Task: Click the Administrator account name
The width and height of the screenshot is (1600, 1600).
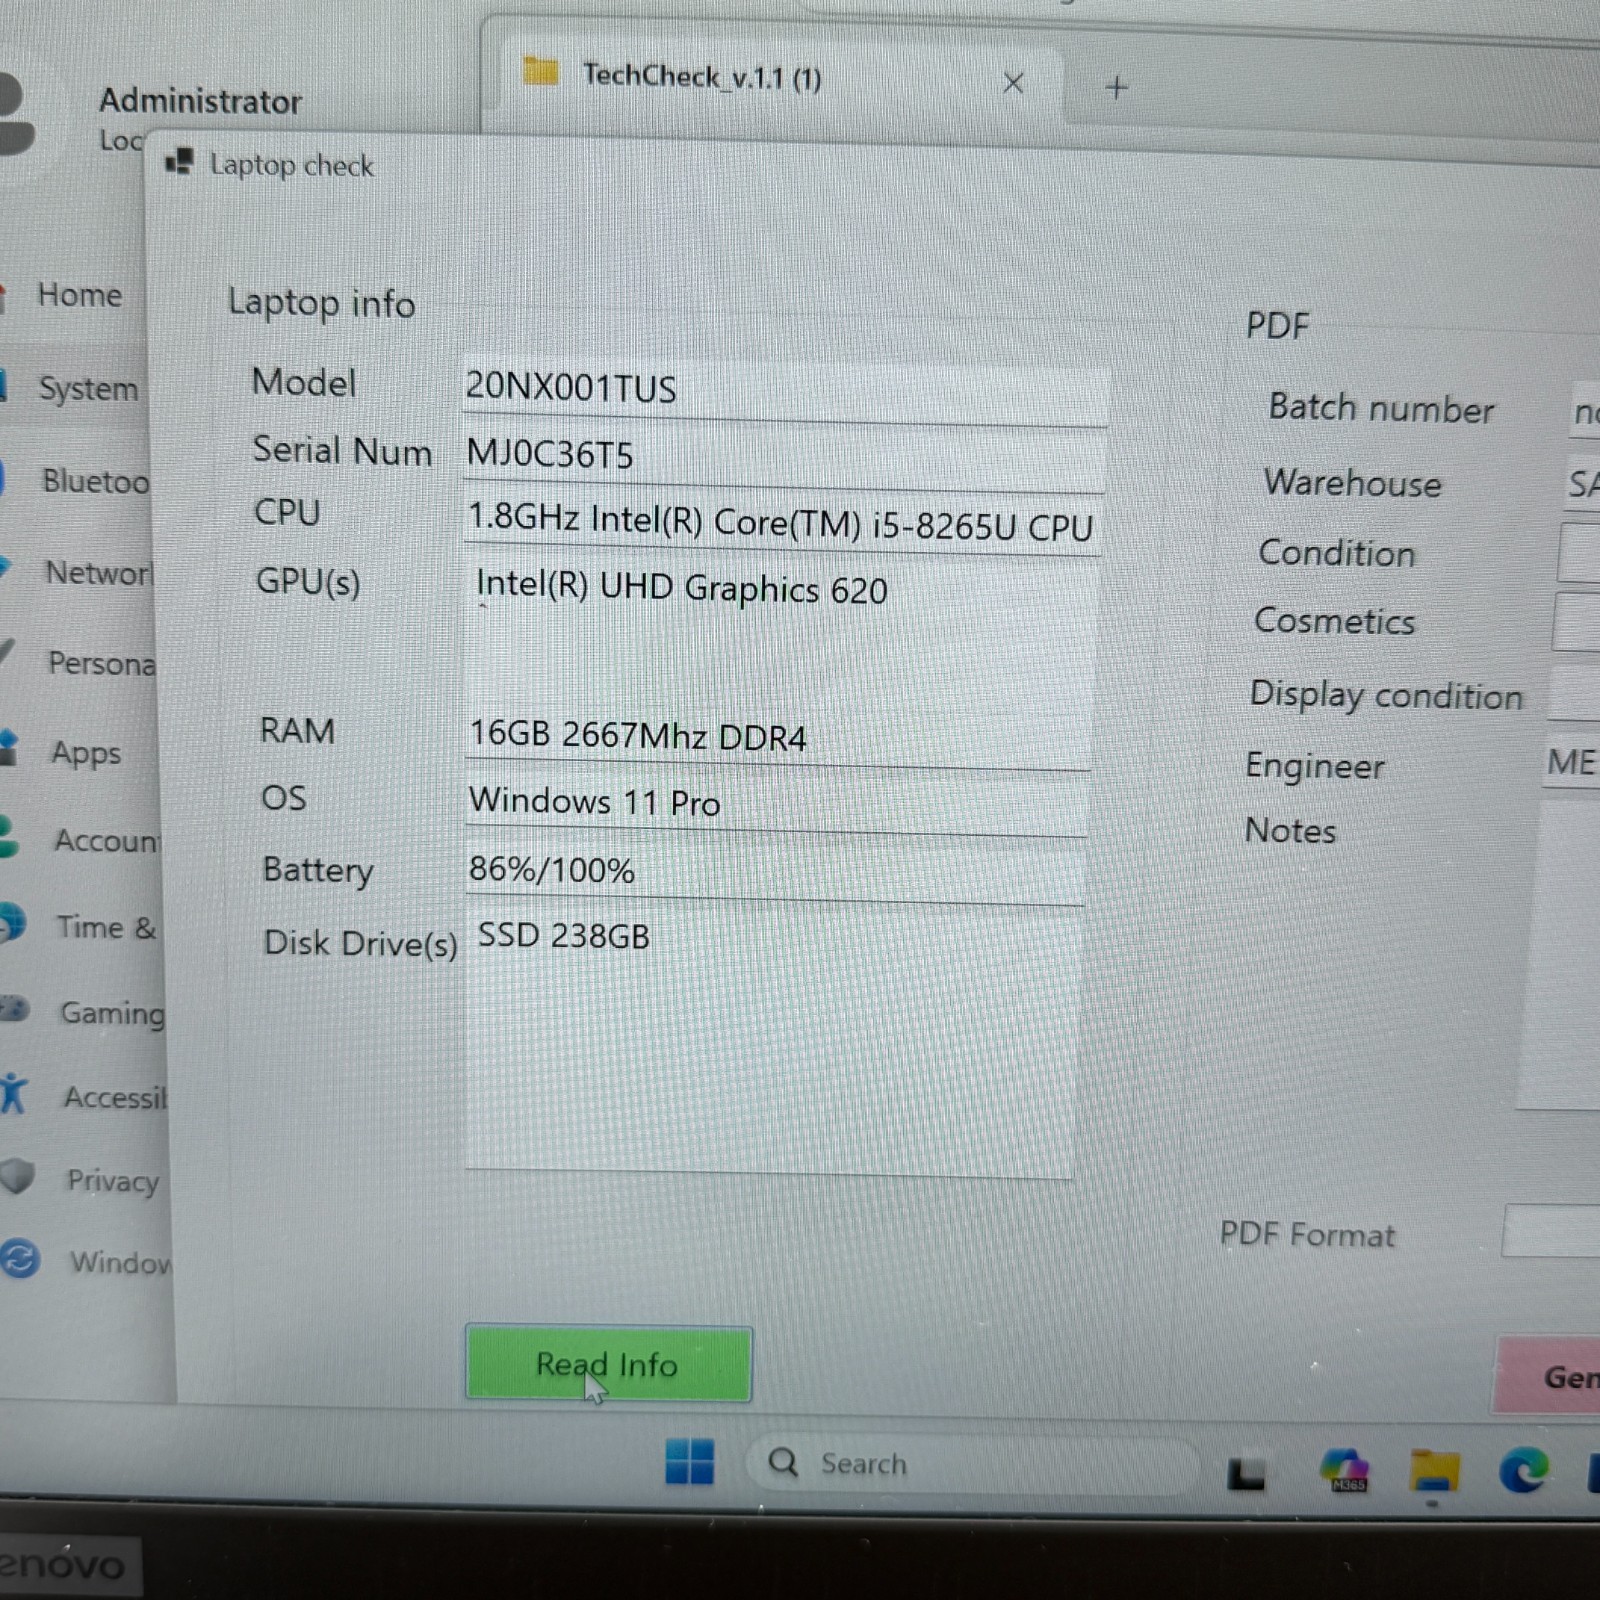Action: pyautogui.click(x=200, y=101)
